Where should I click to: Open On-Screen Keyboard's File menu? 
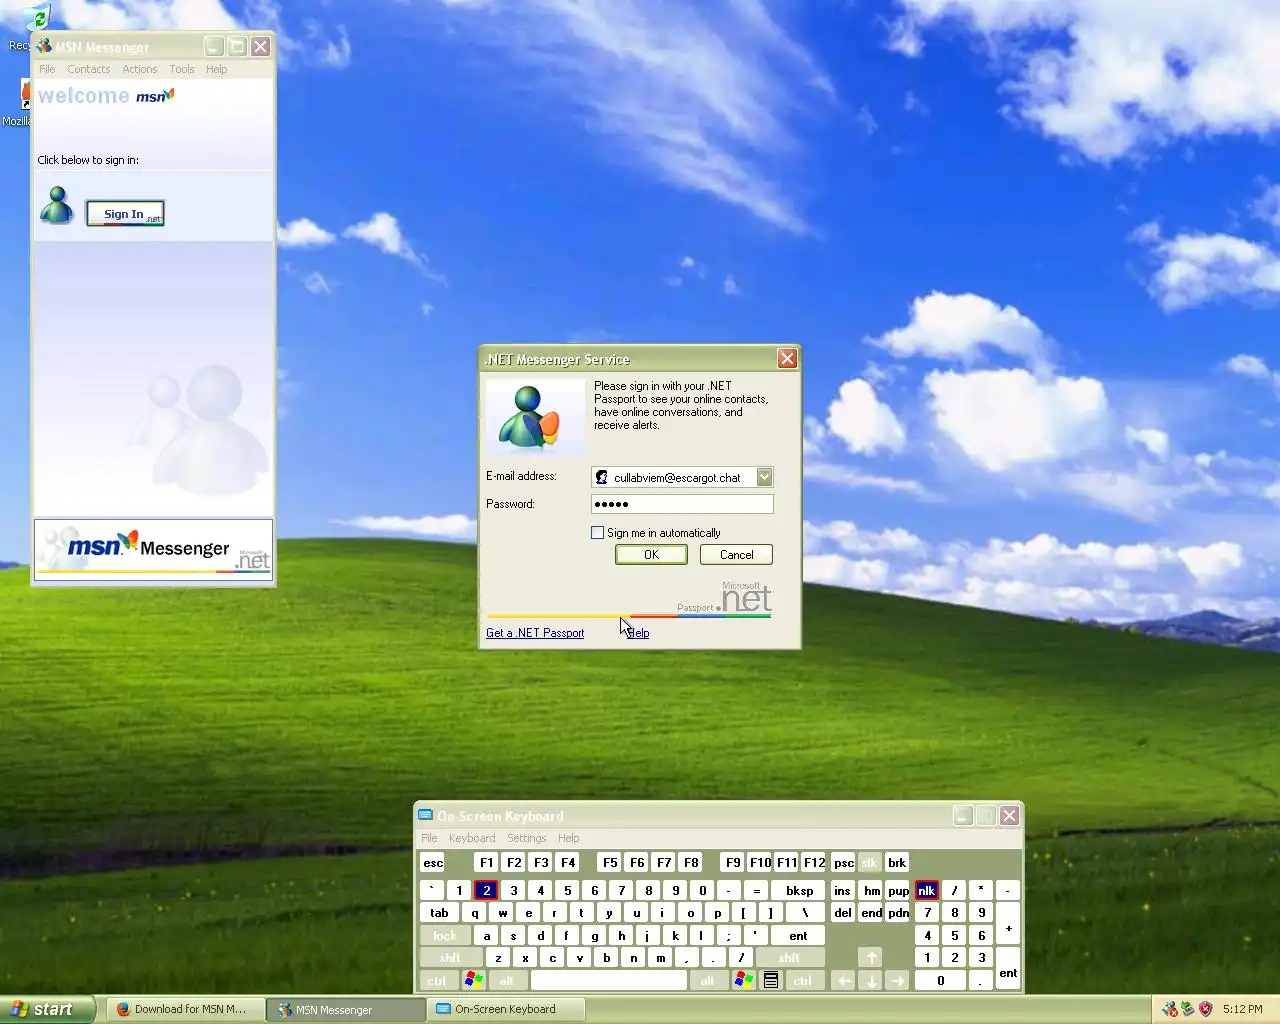[x=430, y=838]
